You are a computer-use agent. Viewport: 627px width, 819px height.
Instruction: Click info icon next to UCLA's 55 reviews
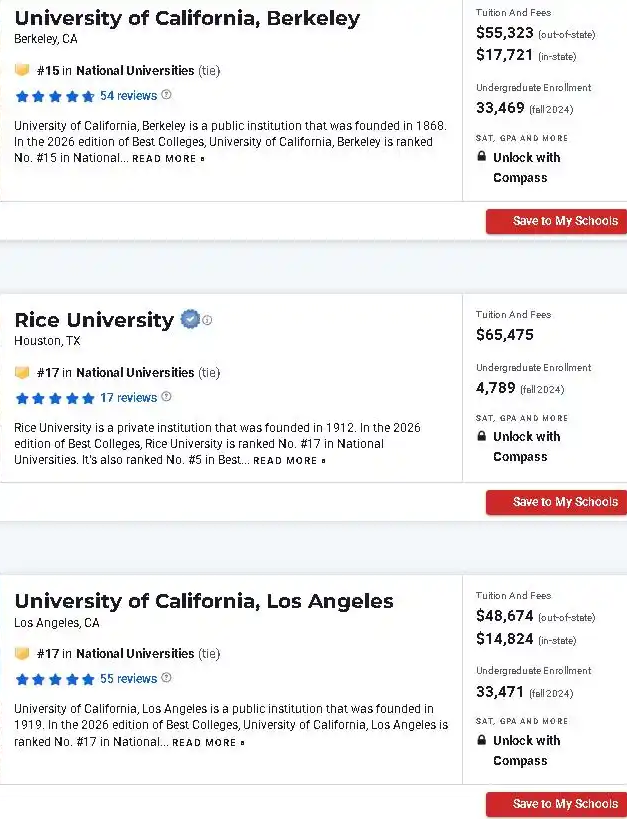[x=166, y=678]
